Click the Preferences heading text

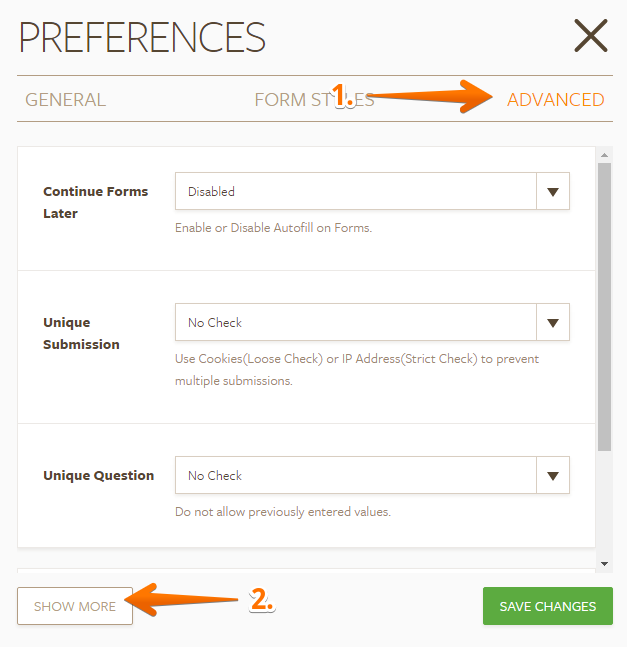tap(142, 37)
